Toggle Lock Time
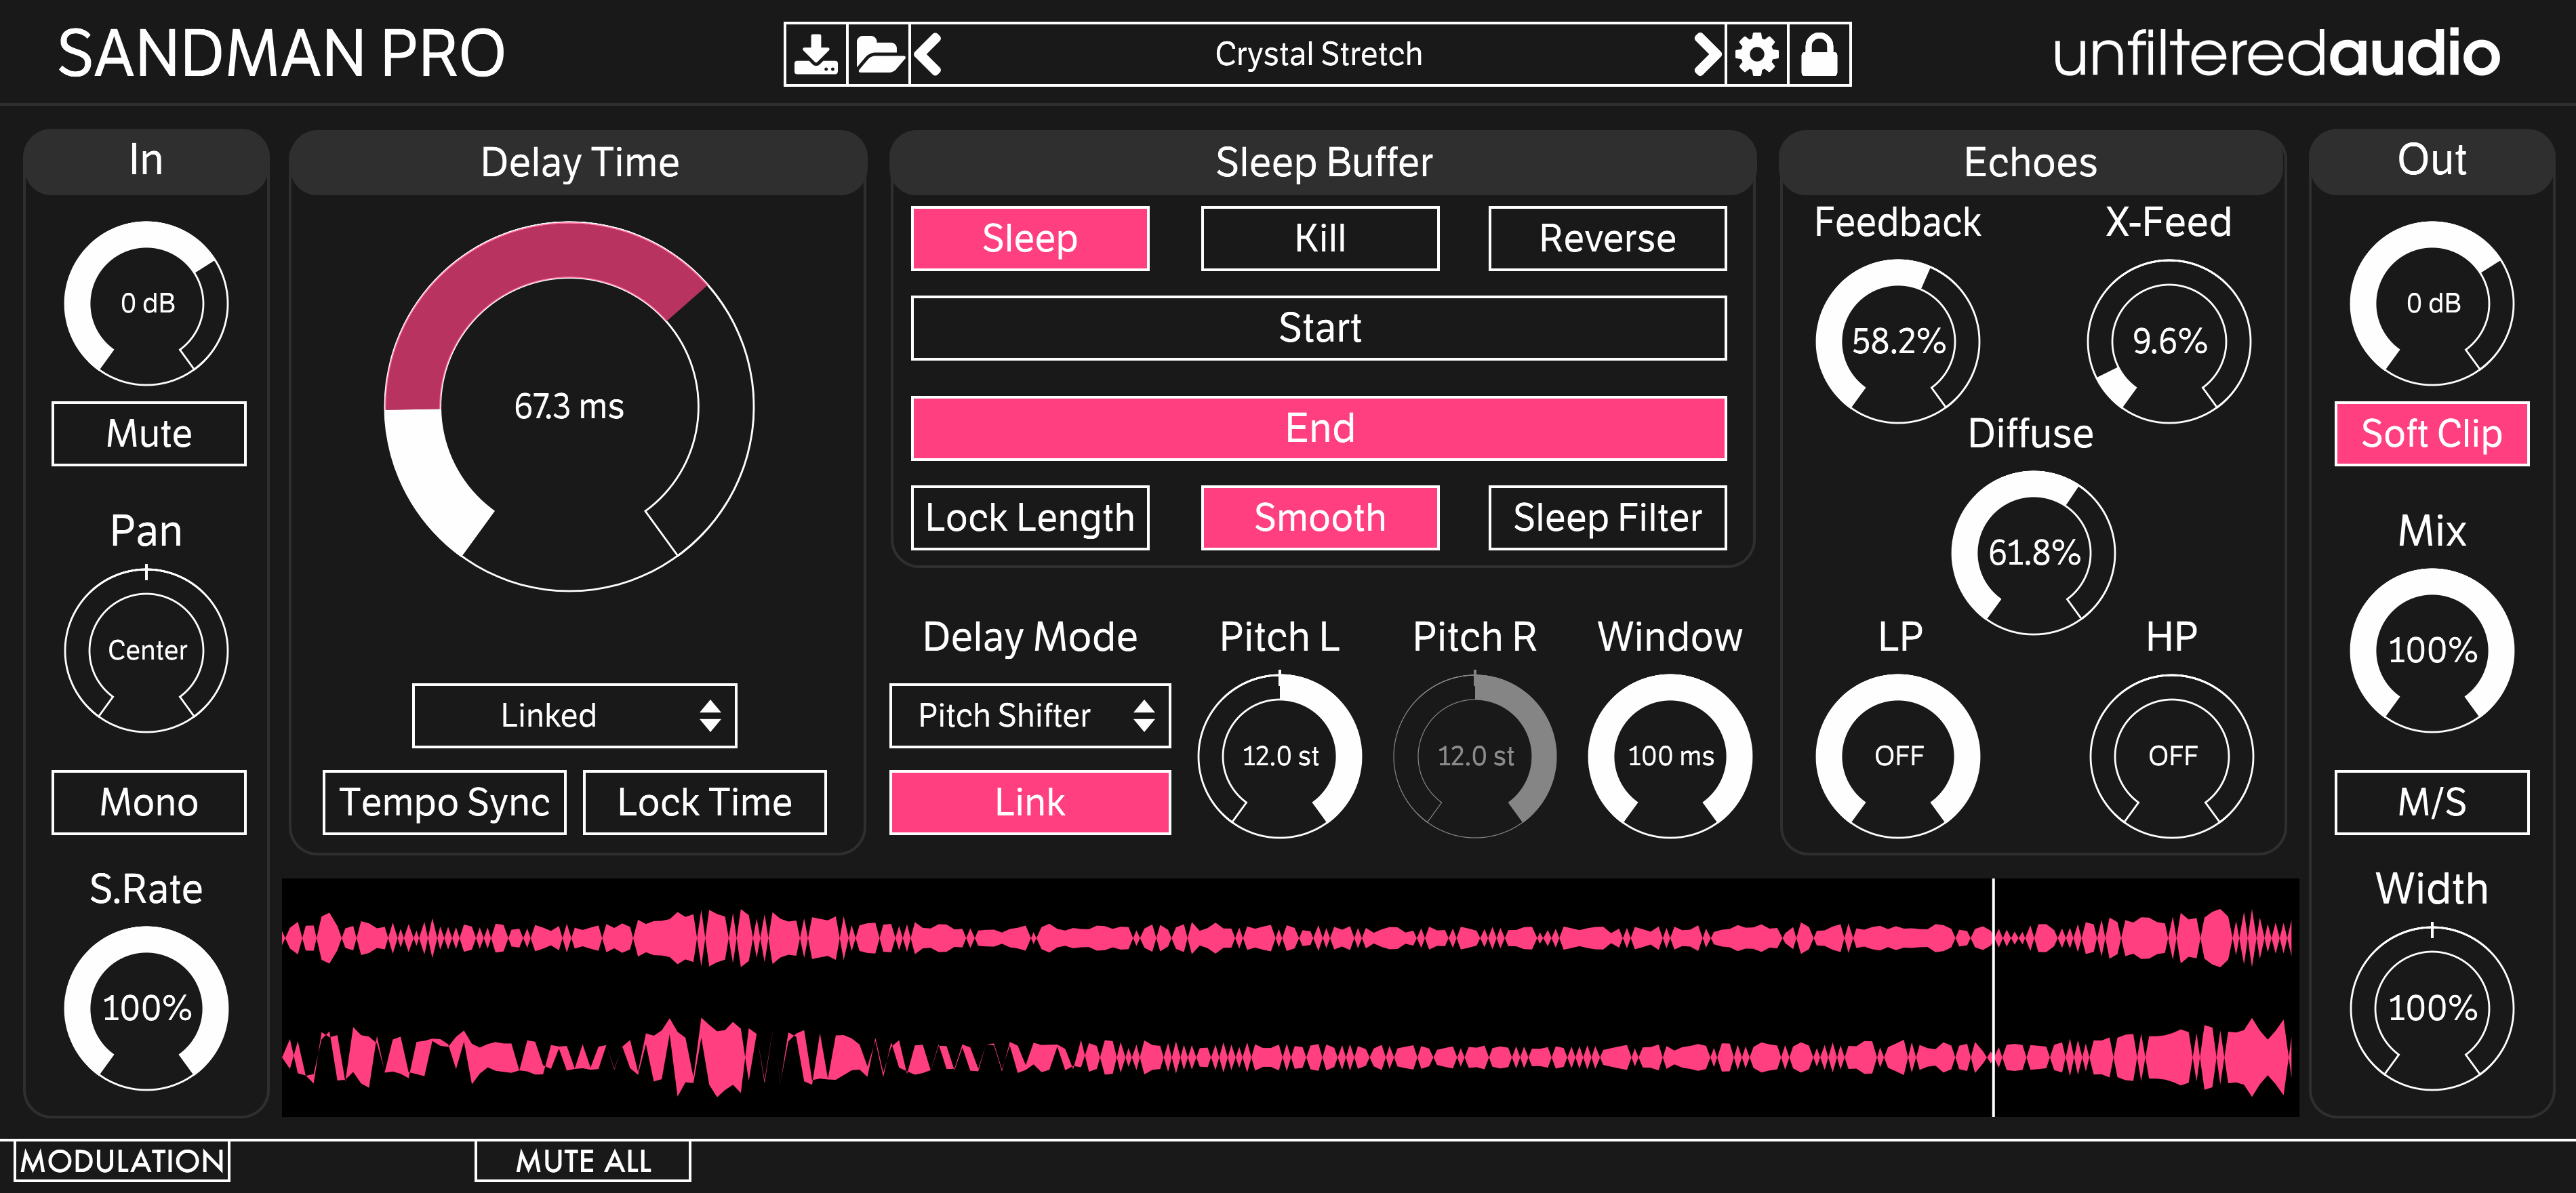2576x1193 pixels. coord(704,802)
